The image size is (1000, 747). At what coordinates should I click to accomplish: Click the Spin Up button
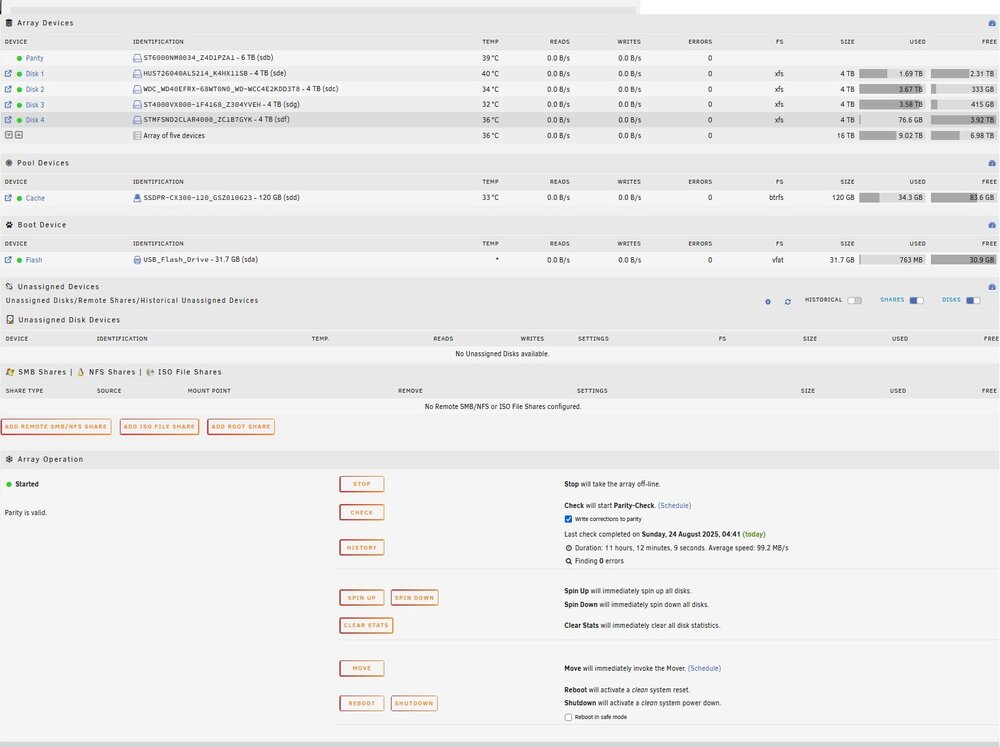point(362,598)
